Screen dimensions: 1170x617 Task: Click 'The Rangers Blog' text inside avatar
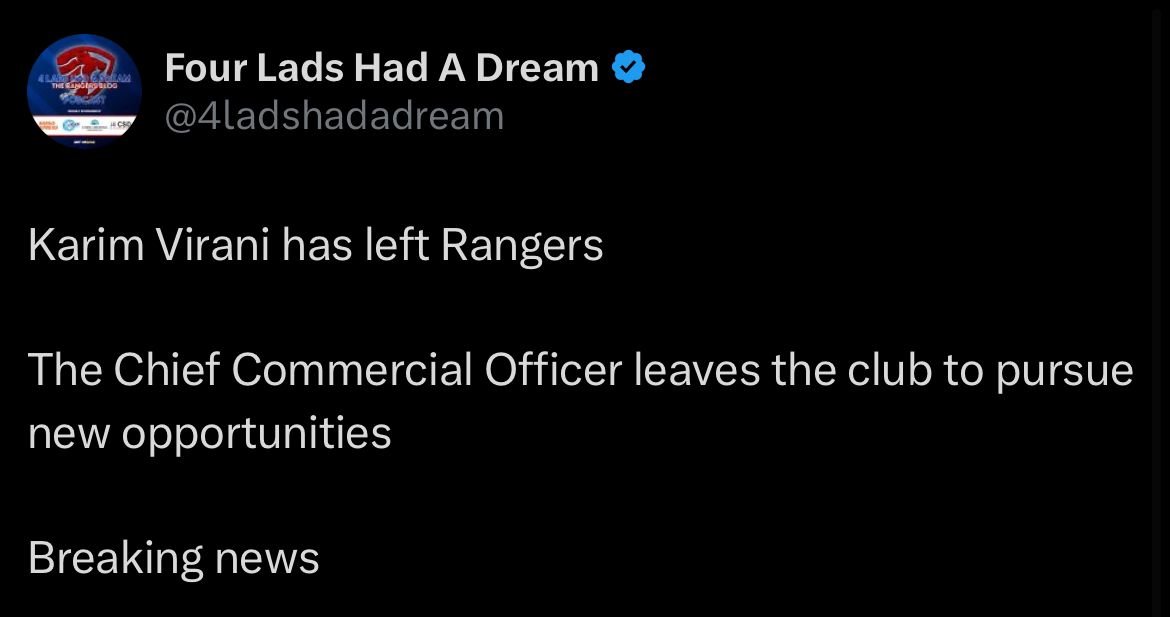coord(84,86)
